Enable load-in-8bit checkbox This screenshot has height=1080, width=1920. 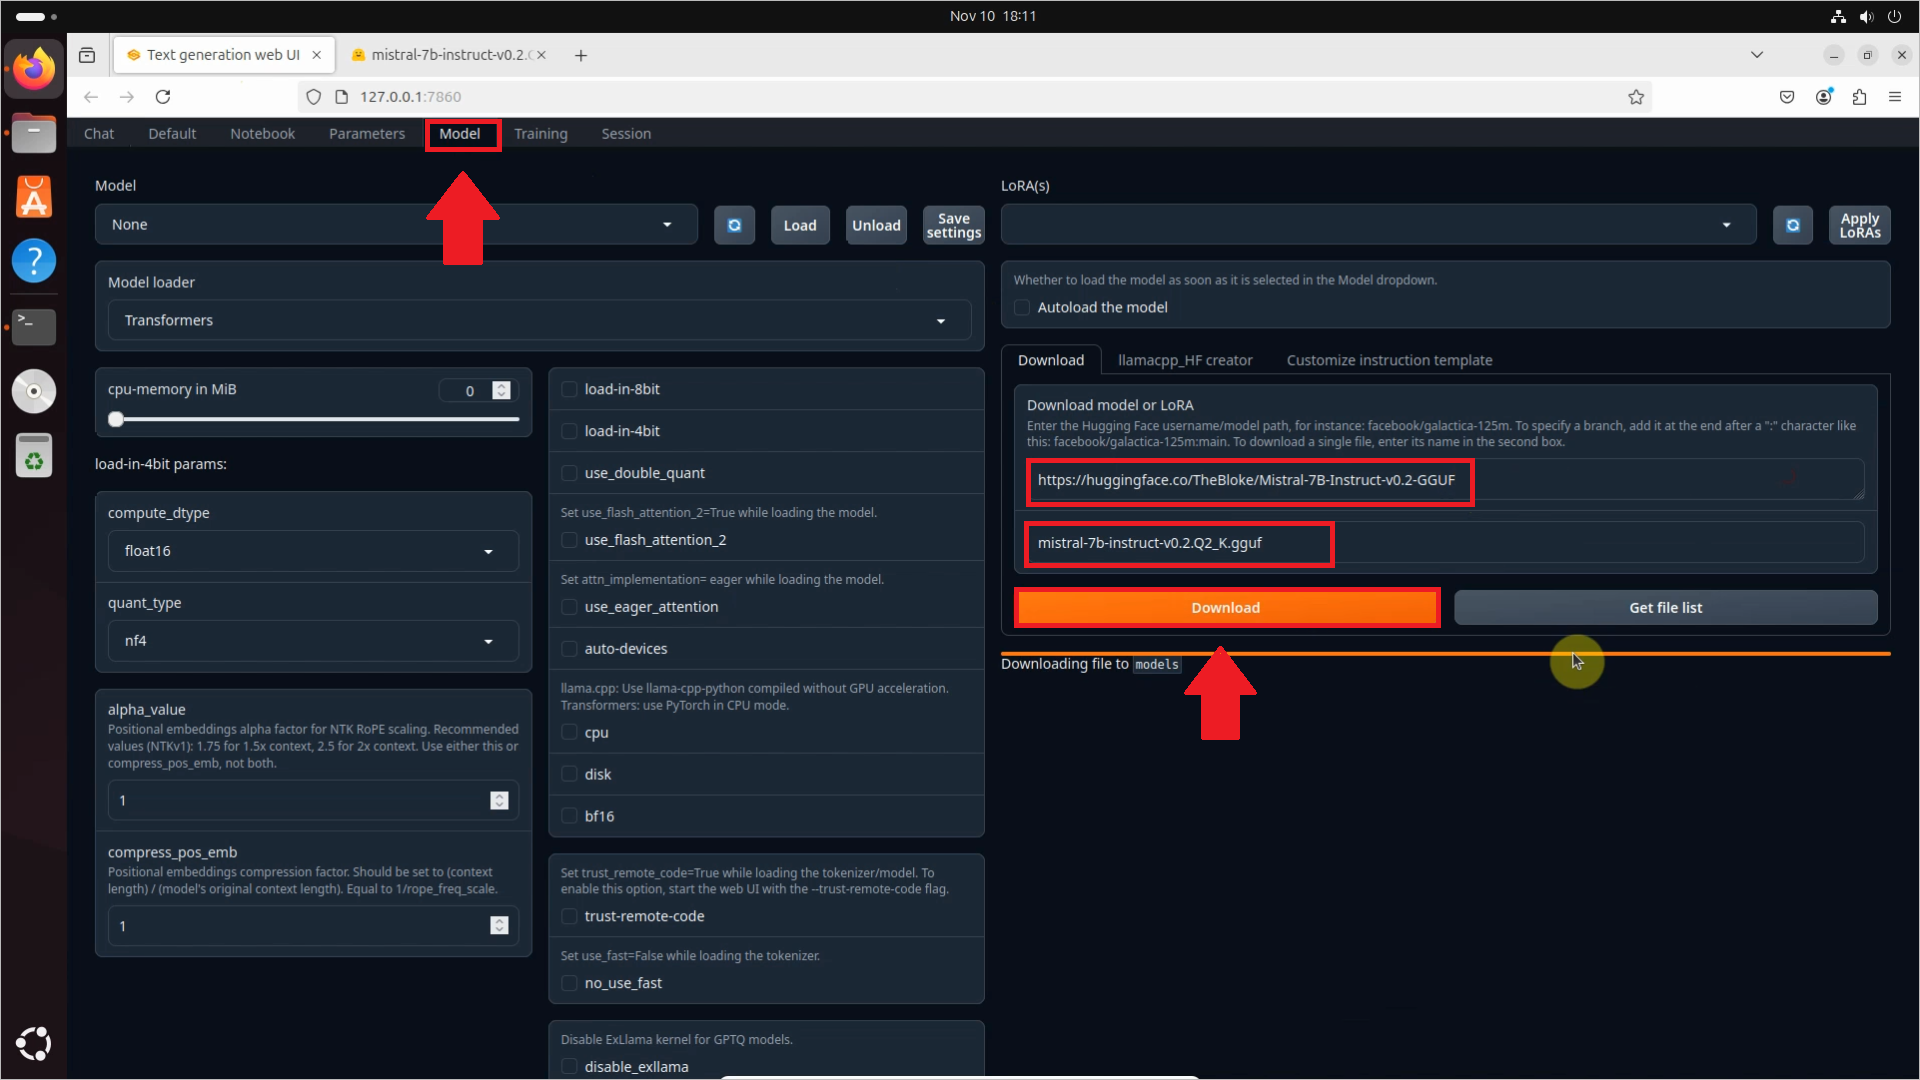pyautogui.click(x=569, y=389)
